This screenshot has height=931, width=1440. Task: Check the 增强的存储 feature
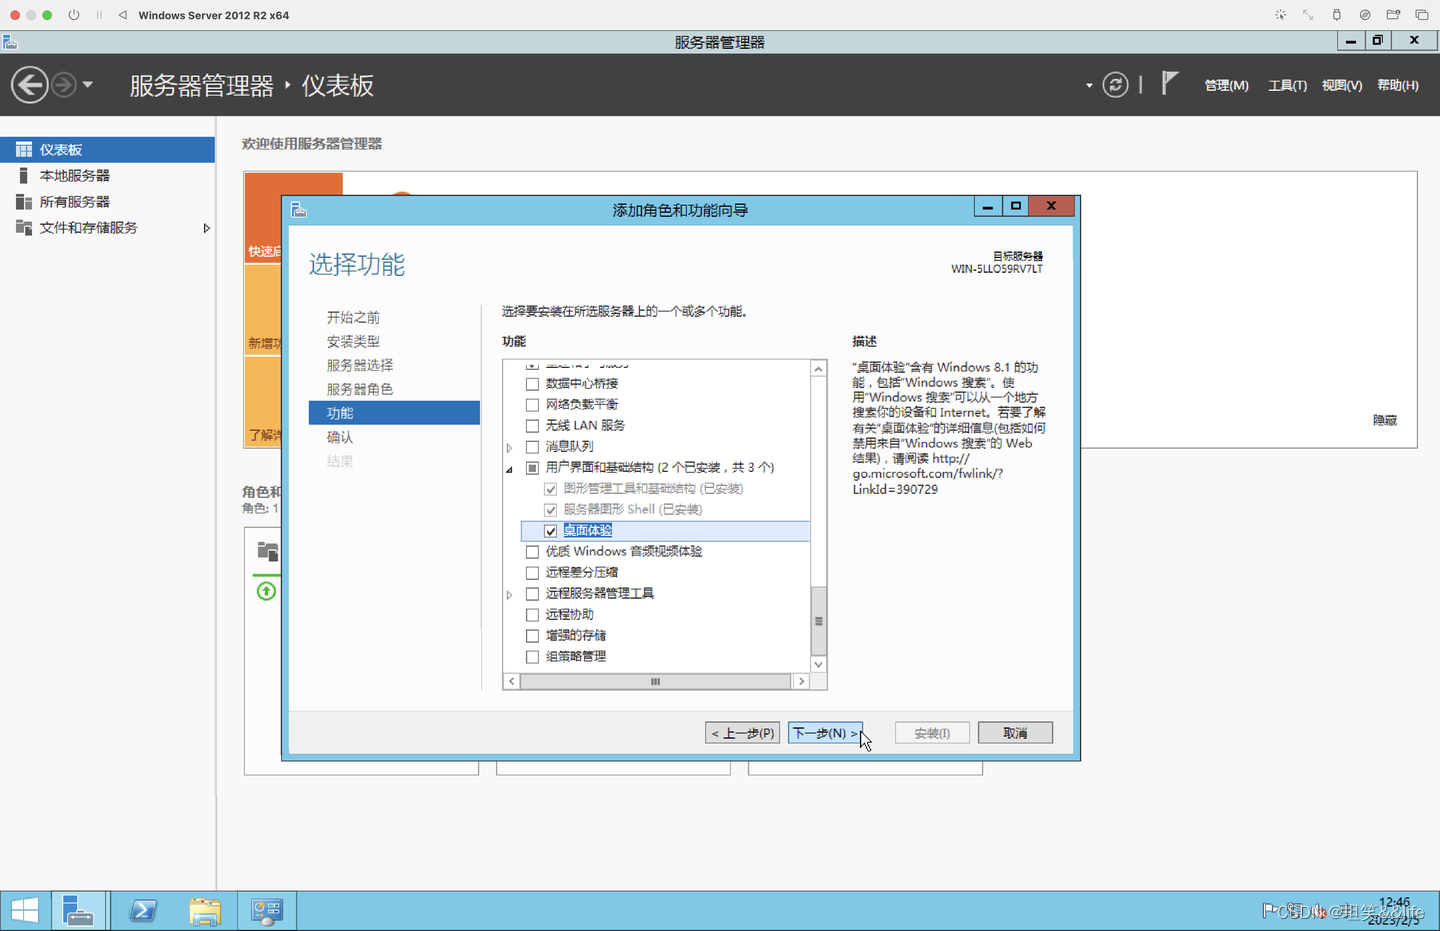(x=532, y=636)
